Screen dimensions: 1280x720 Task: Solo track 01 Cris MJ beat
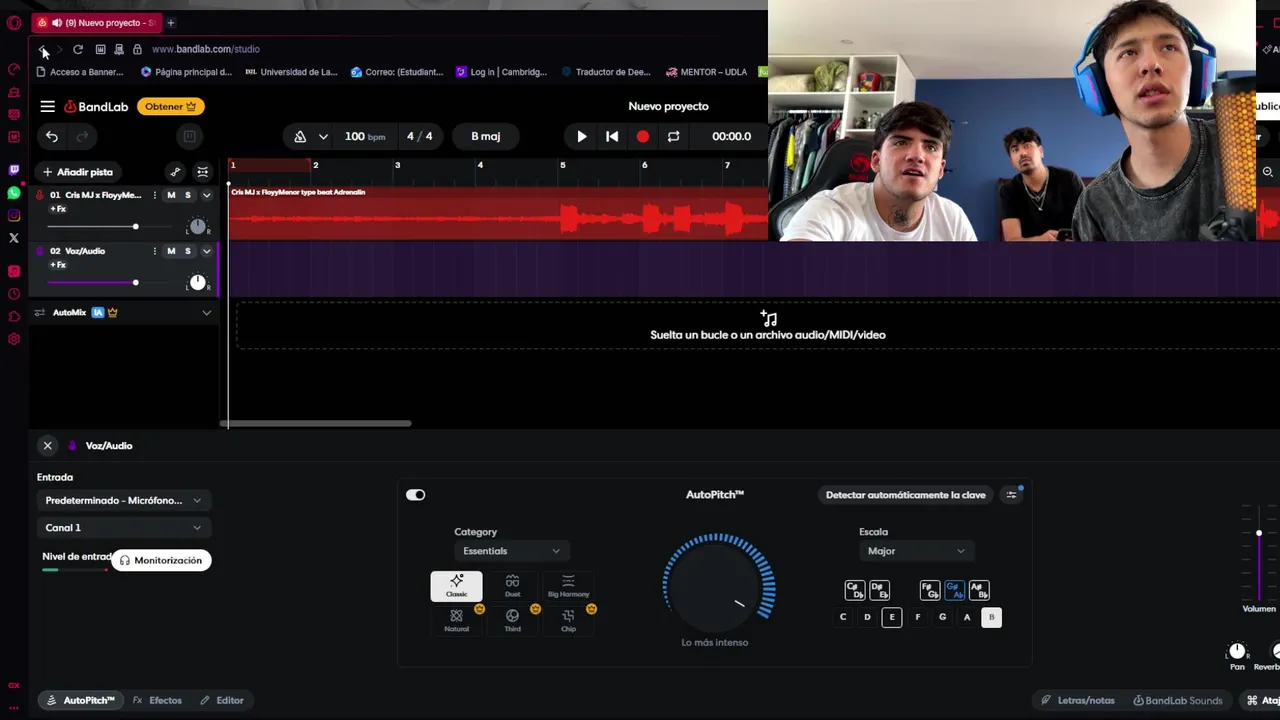pos(187,195)
